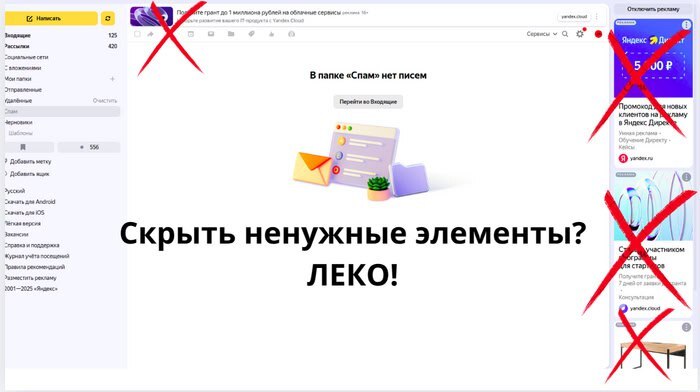
Task: Open the Сервисы dropdown
Action: tap(542, 34)
